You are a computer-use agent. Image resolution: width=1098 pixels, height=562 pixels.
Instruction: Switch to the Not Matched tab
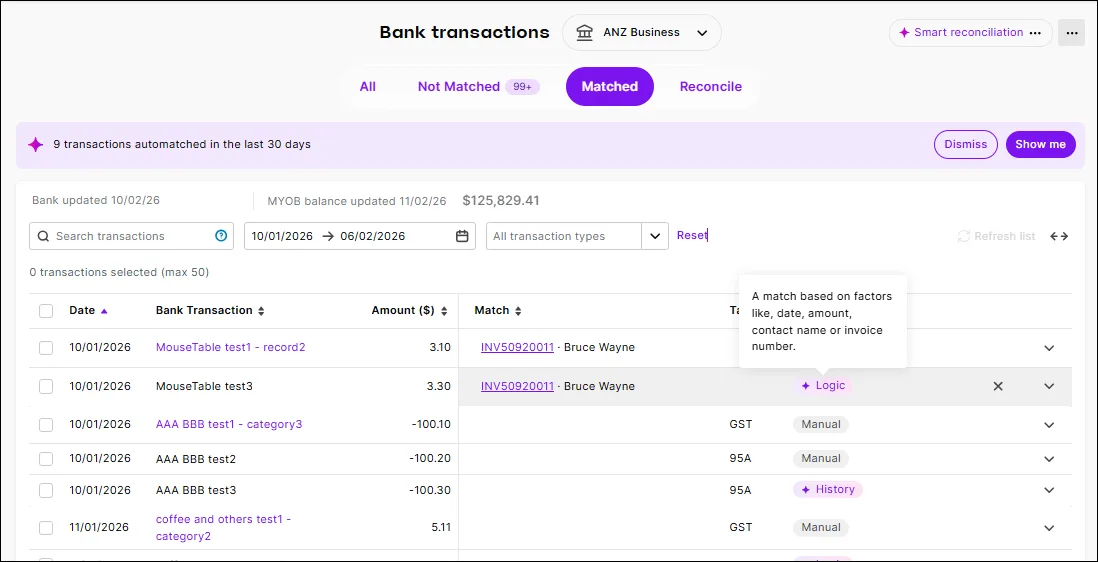click(478, 87)
